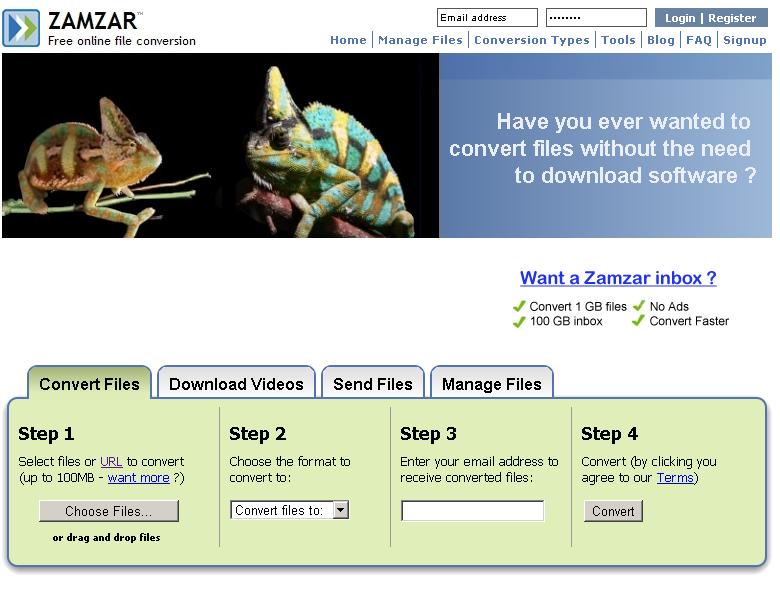Switch to the Send Files tab
The width and height of the screenshot is (780, 589).
373,383
